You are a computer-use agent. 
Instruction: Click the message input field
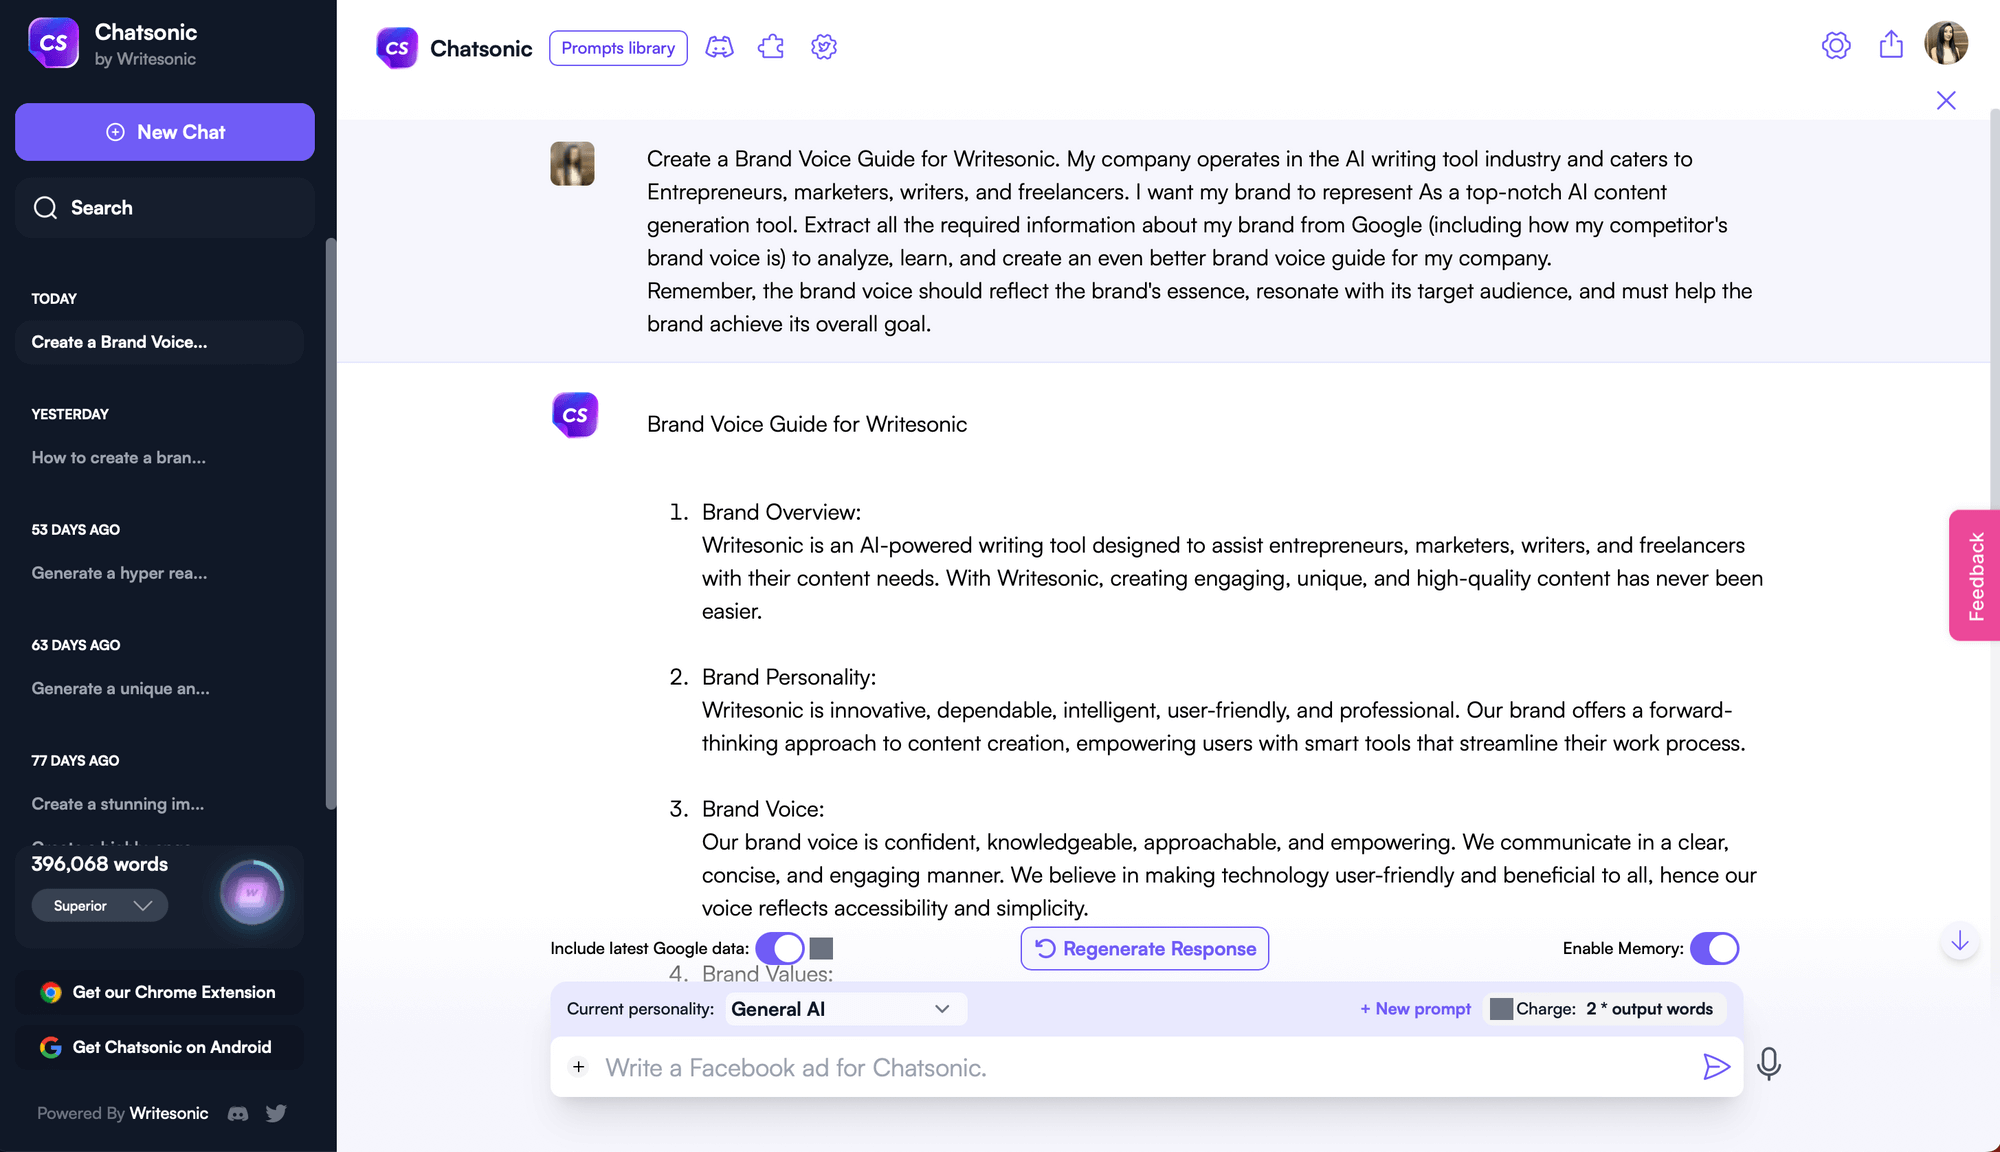(1140, 1067)
